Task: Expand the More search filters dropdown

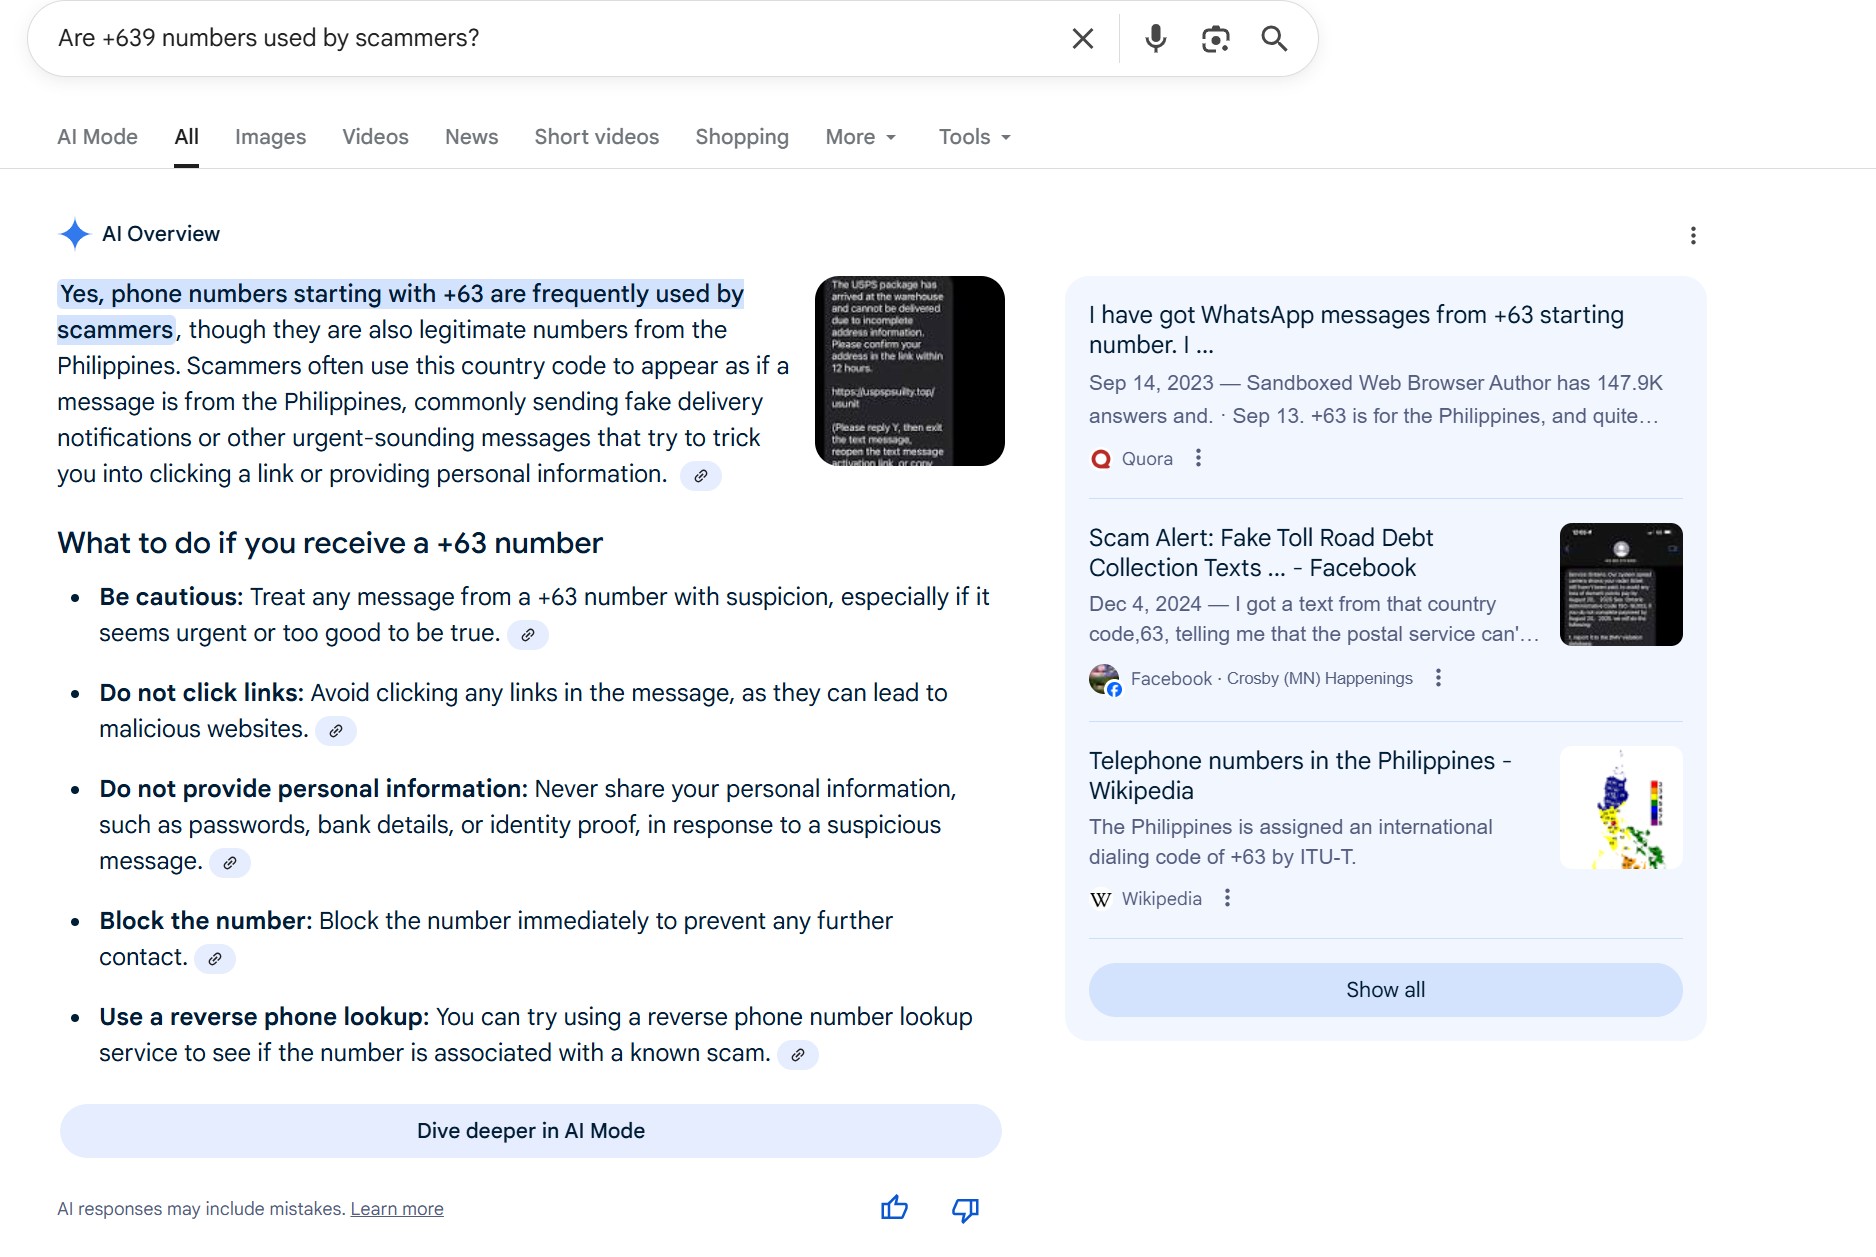Action: [x=860, y=137]
